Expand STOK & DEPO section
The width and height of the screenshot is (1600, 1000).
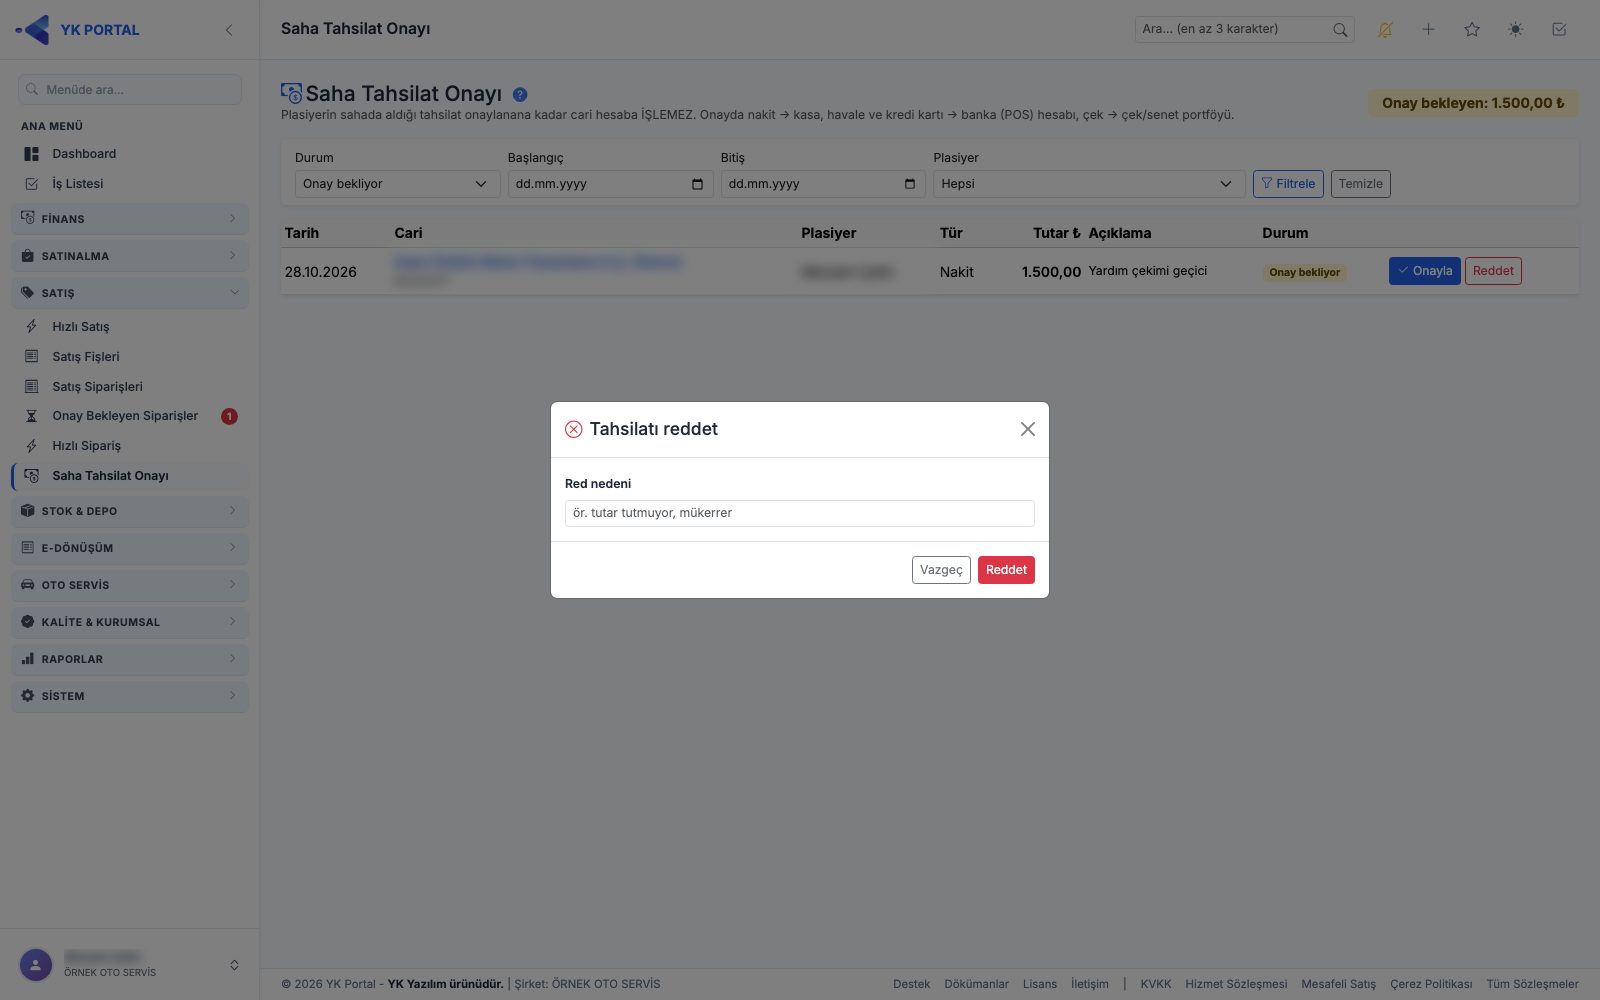pyautogui.click(x=130, y=511)
